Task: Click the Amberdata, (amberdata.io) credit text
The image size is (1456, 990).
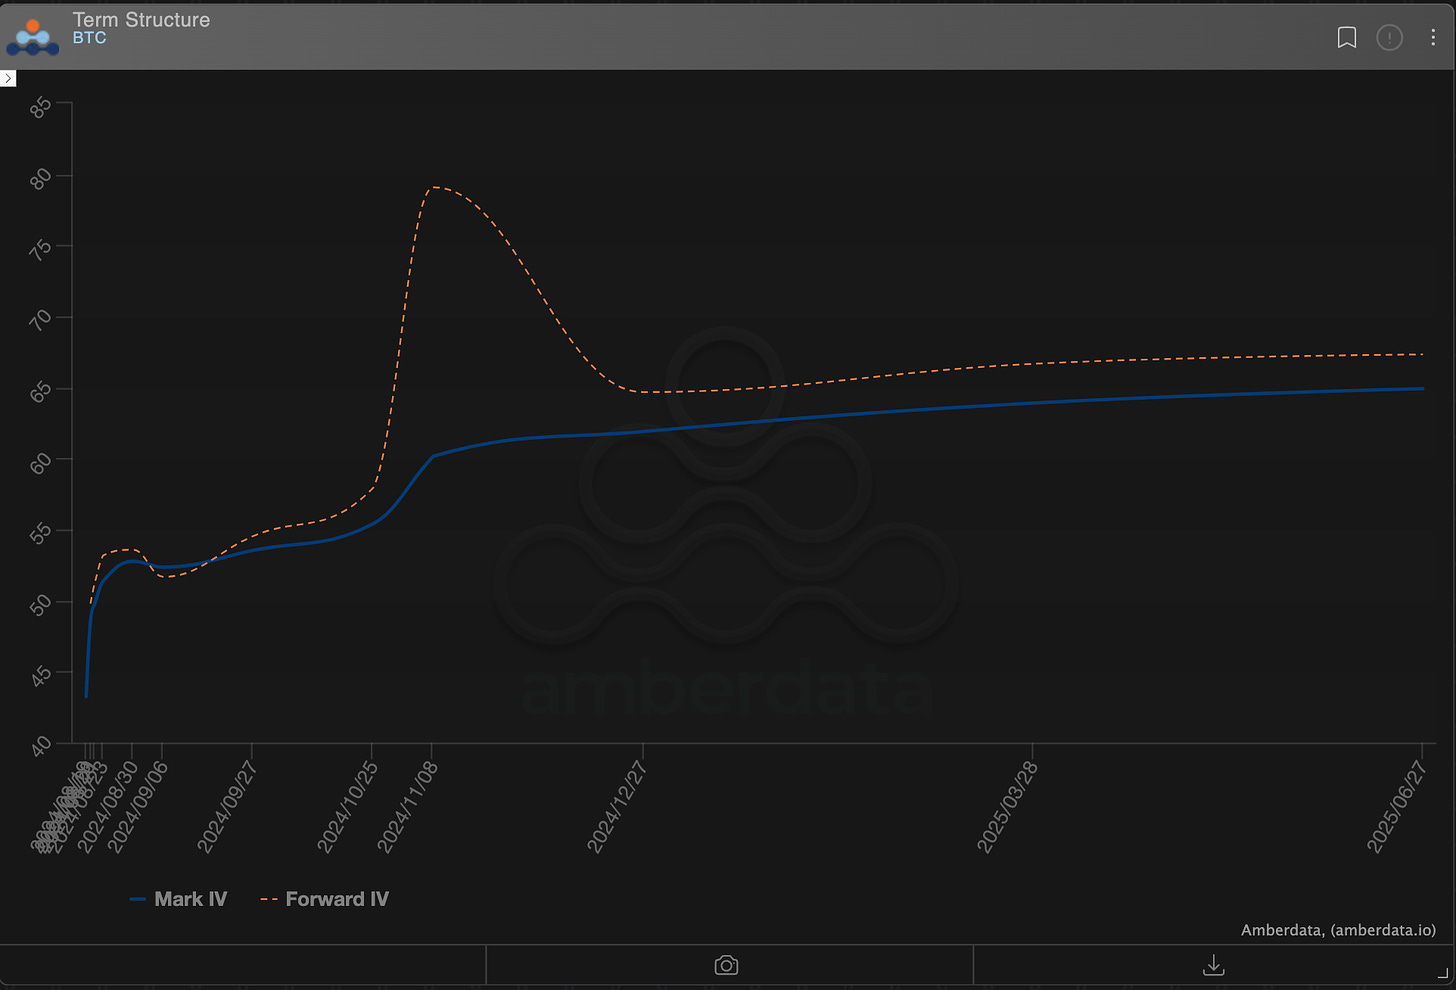Action: (1338, 930)
